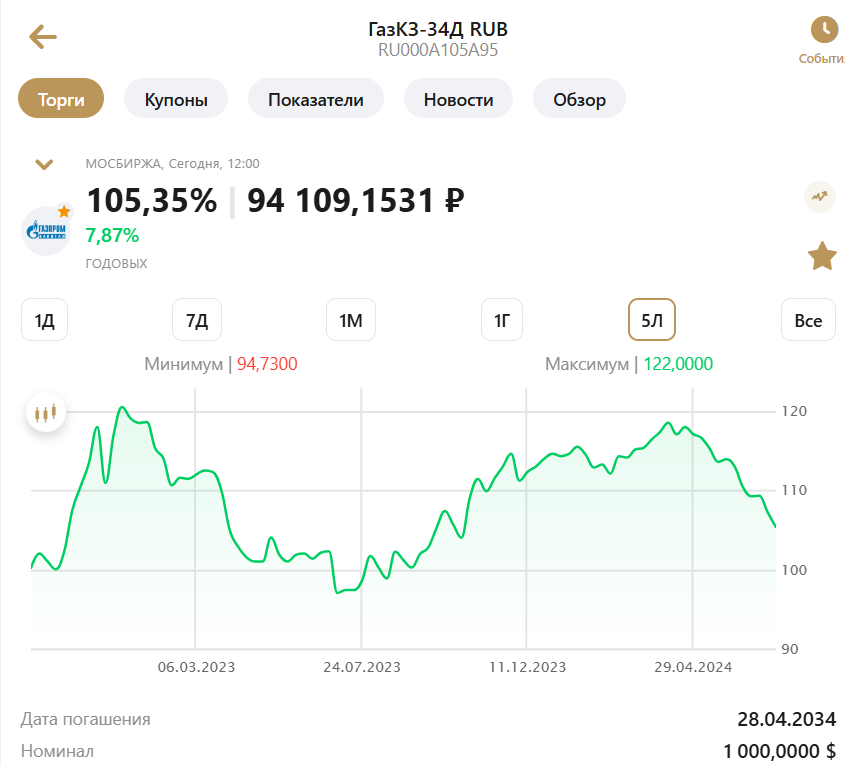This screenshot has width=845, height=765.
Task: Click the Дата погашения label
Action: [85, 719]
